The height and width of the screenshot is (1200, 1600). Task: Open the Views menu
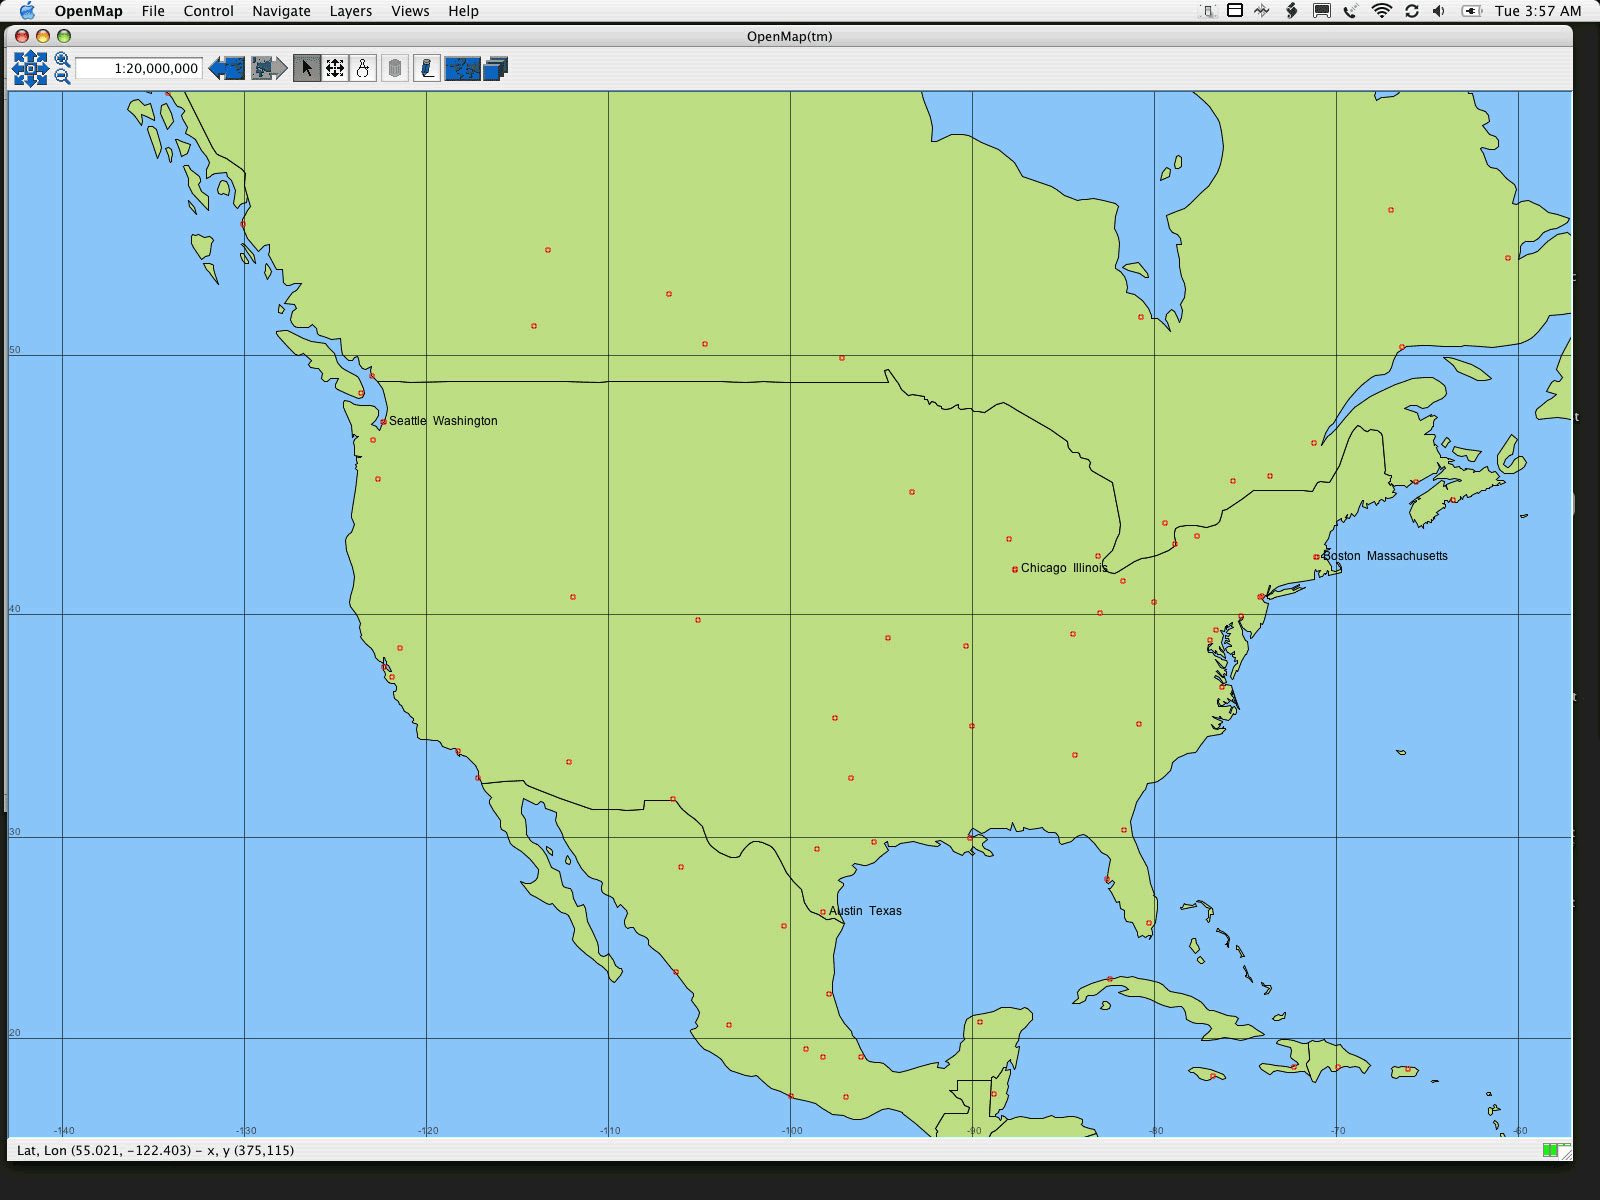[x=410, y=11]
